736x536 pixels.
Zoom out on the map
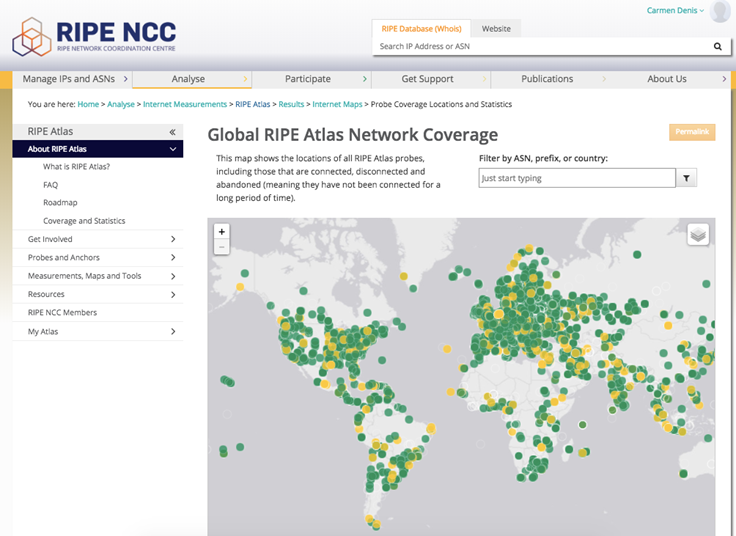coord(222,247)
